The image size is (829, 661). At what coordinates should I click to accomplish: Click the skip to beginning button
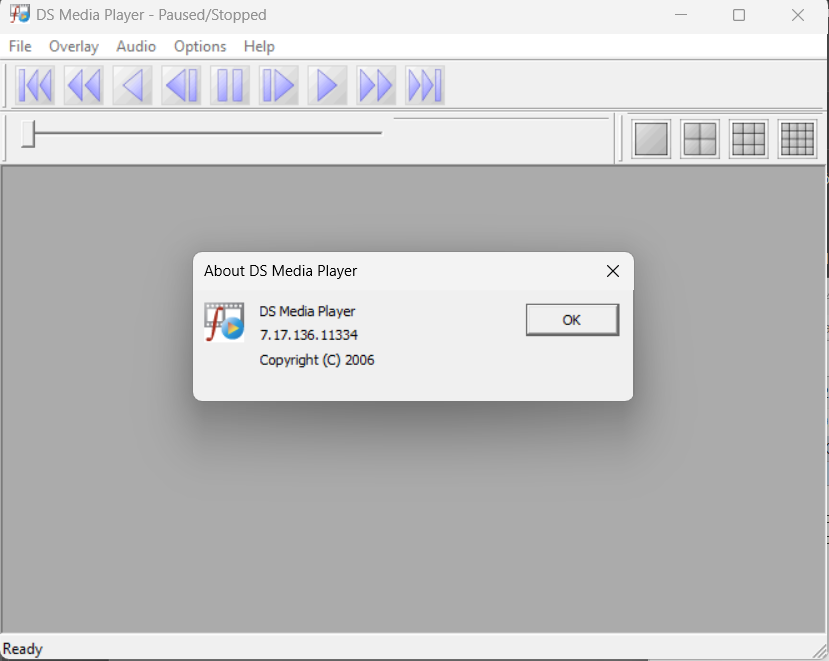pos(35,86)
